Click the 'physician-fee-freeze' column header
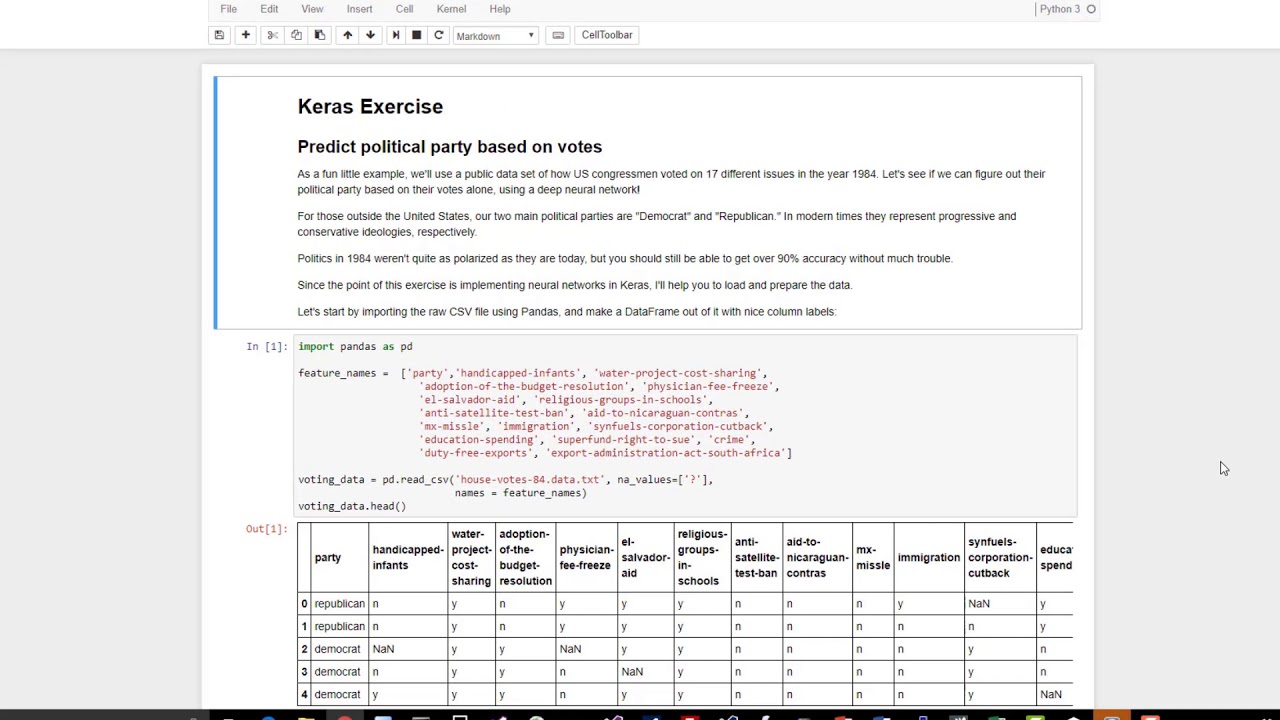Screen dimensions: 1280x720 [586, 558]
